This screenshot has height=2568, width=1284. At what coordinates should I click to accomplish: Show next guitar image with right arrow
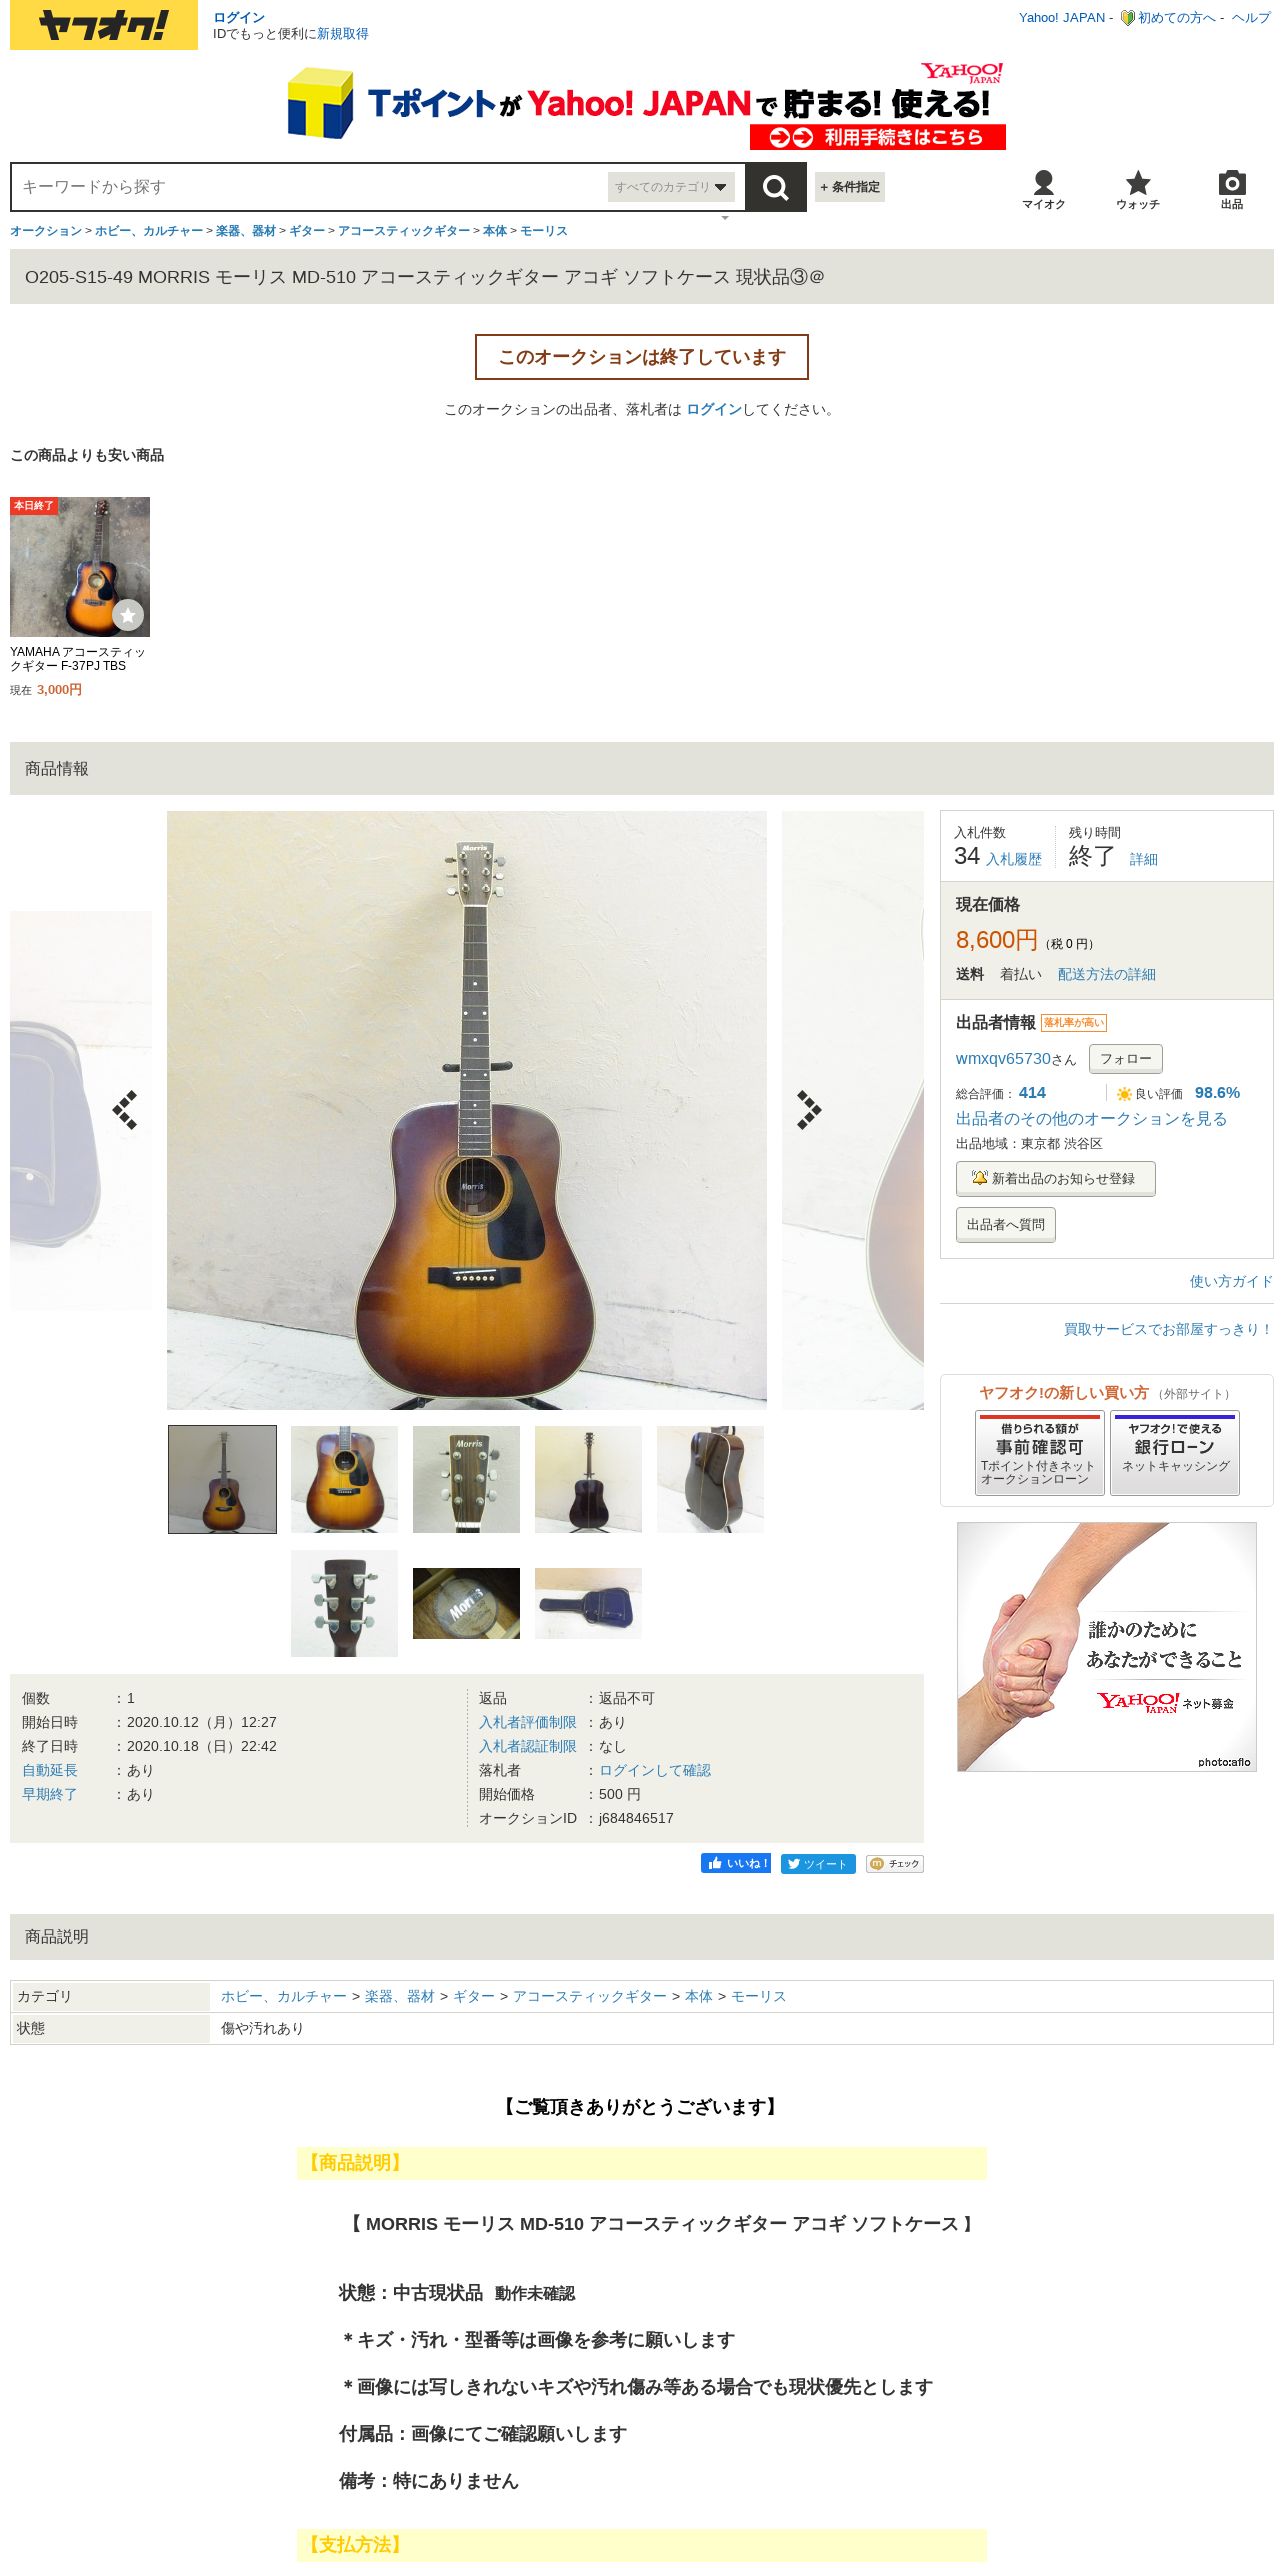[x=809, y=1110]
